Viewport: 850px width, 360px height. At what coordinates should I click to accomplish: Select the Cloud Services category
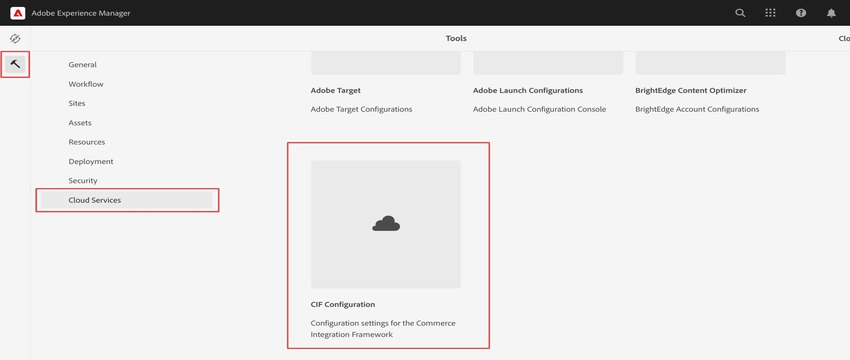(x=127, y=200)
